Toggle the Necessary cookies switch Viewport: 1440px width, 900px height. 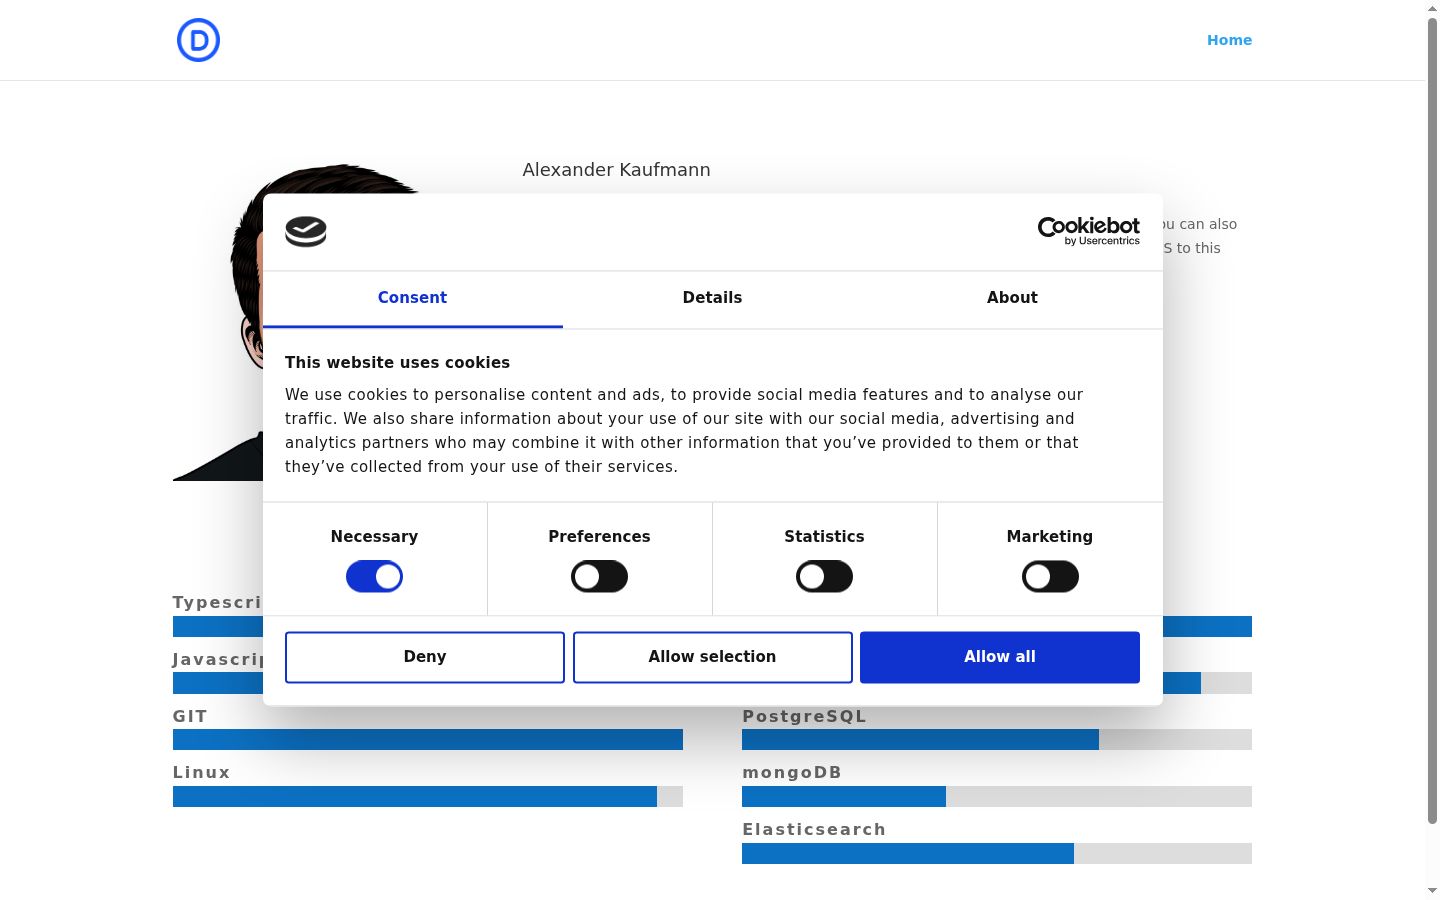tap(374, 577)
